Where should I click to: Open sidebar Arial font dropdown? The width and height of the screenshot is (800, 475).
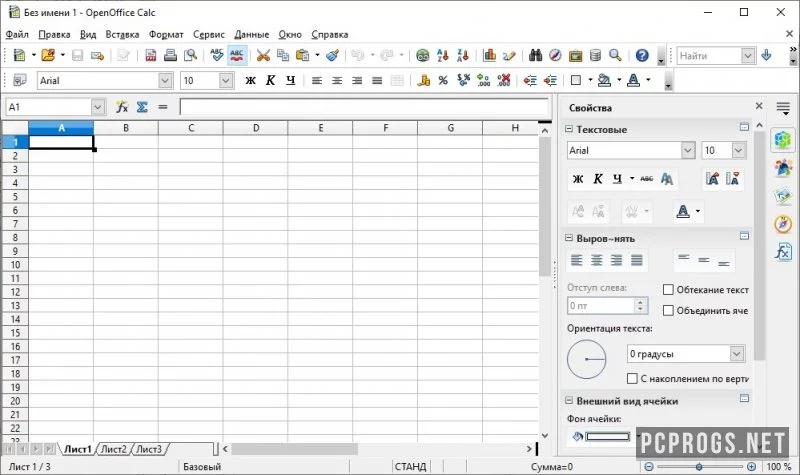688,150
